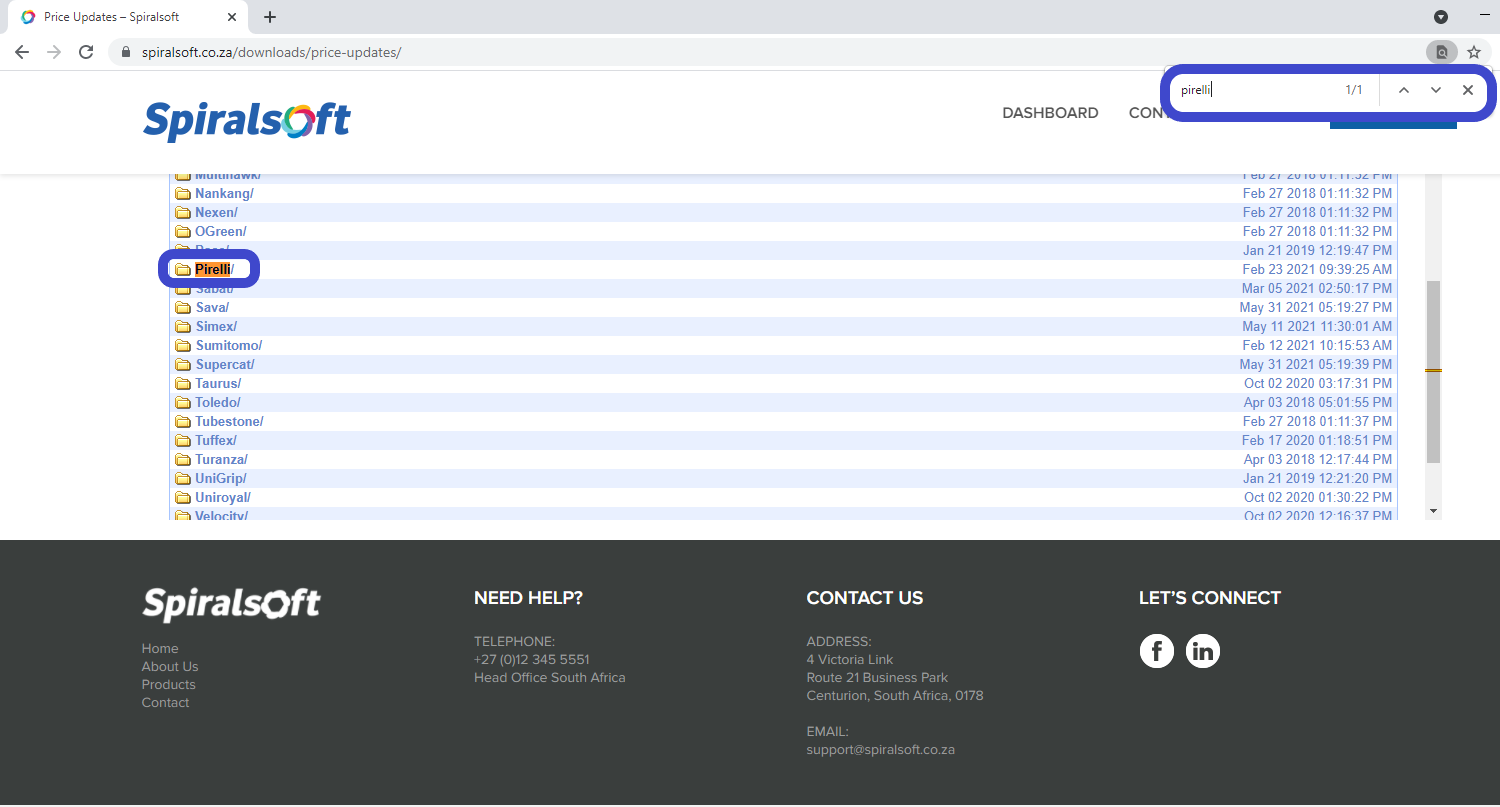Open the Uniroyal folder
Screen dimensions: 1500x807
pos(223,497)
